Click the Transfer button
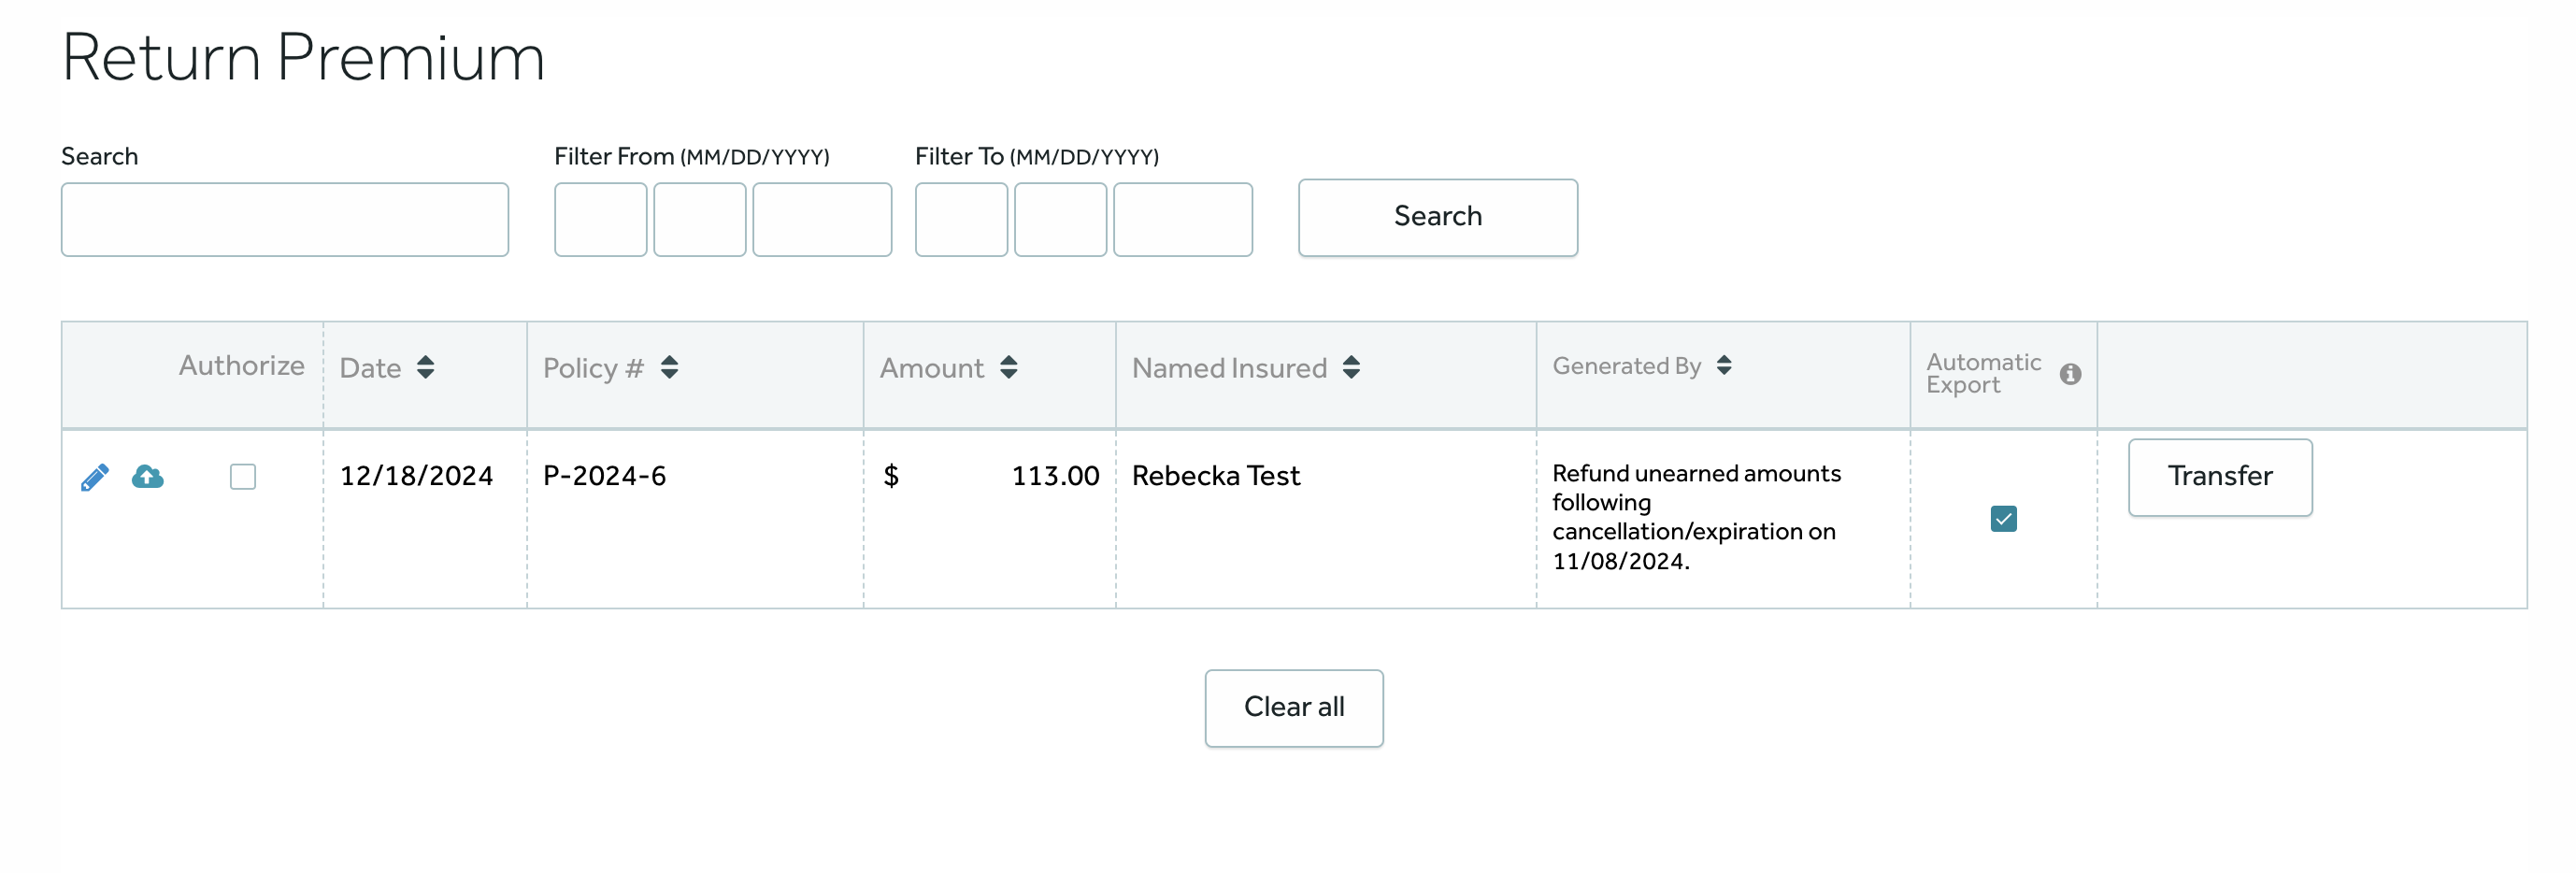The image size is (2576, 873). click(2219, 477)
